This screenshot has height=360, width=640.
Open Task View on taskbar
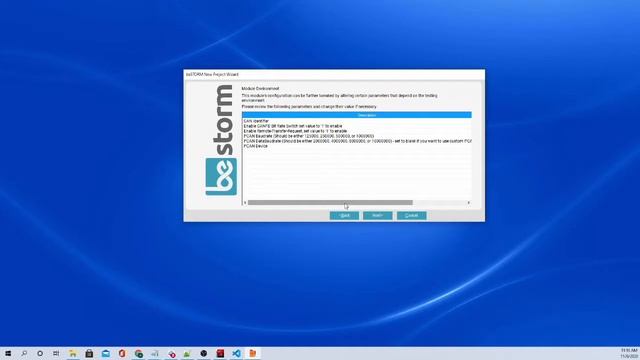pyautogui.click(x=56, y=353)
